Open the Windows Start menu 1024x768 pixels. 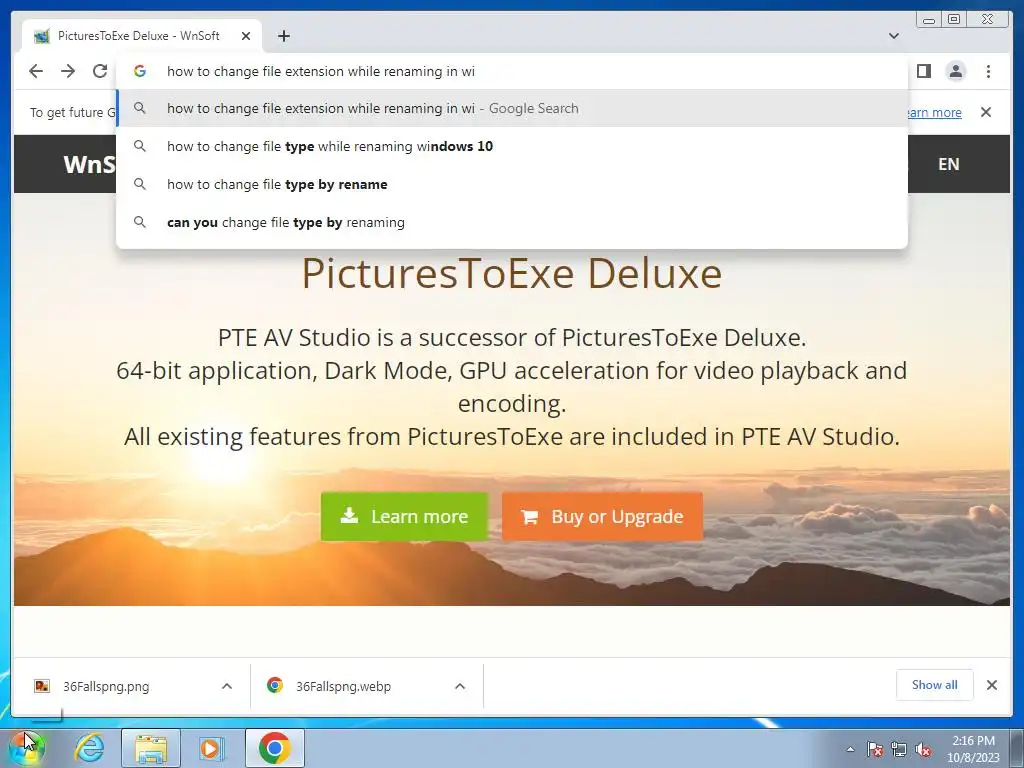click(26, 748)
